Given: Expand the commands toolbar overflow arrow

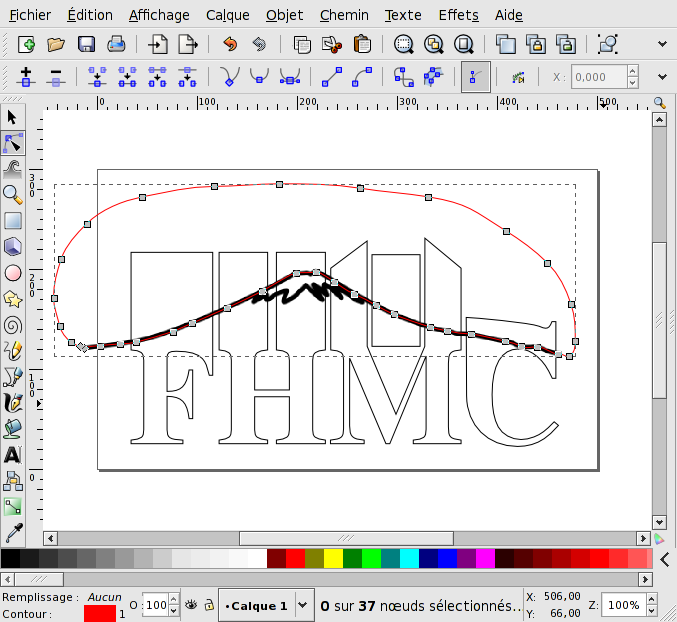Looking at the screenshot, I should point(662,44).
